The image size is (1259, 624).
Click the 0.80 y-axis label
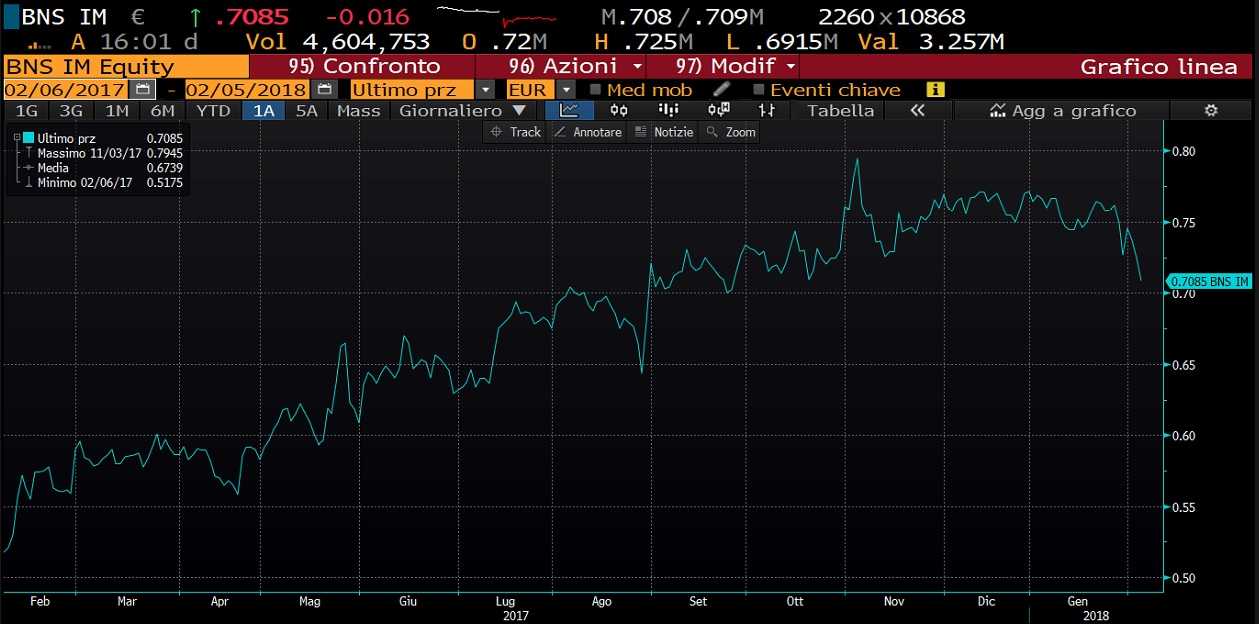(x=1184, y=152)
